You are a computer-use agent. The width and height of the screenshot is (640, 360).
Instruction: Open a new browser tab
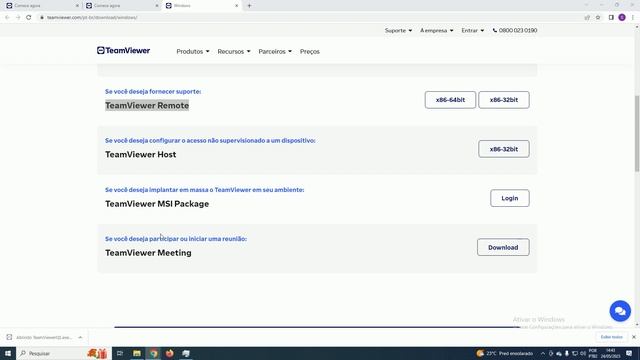tap(249, 6)
